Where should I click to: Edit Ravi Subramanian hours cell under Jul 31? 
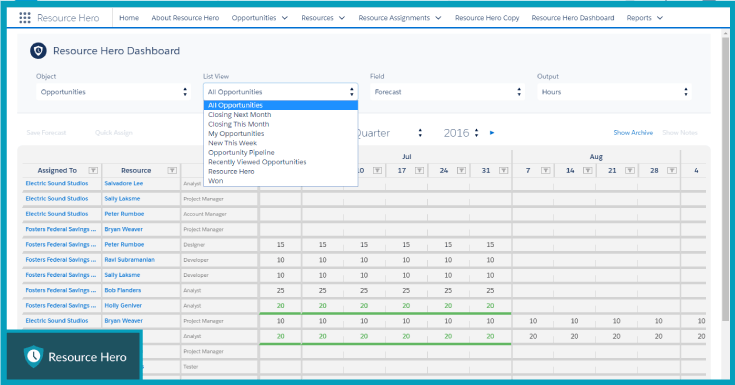[x=490, y=260]
